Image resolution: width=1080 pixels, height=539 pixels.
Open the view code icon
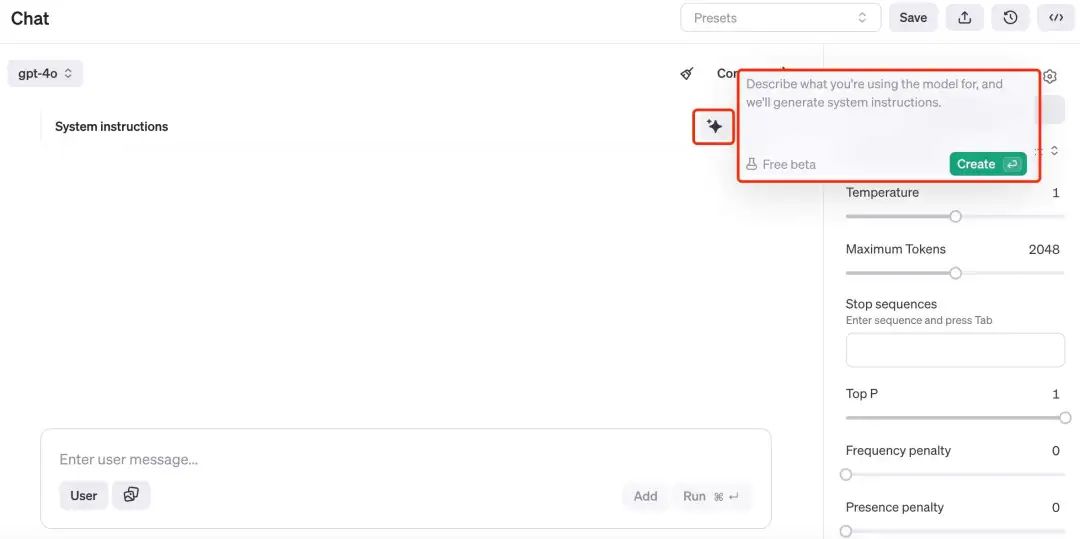[x=1056, y=18]
